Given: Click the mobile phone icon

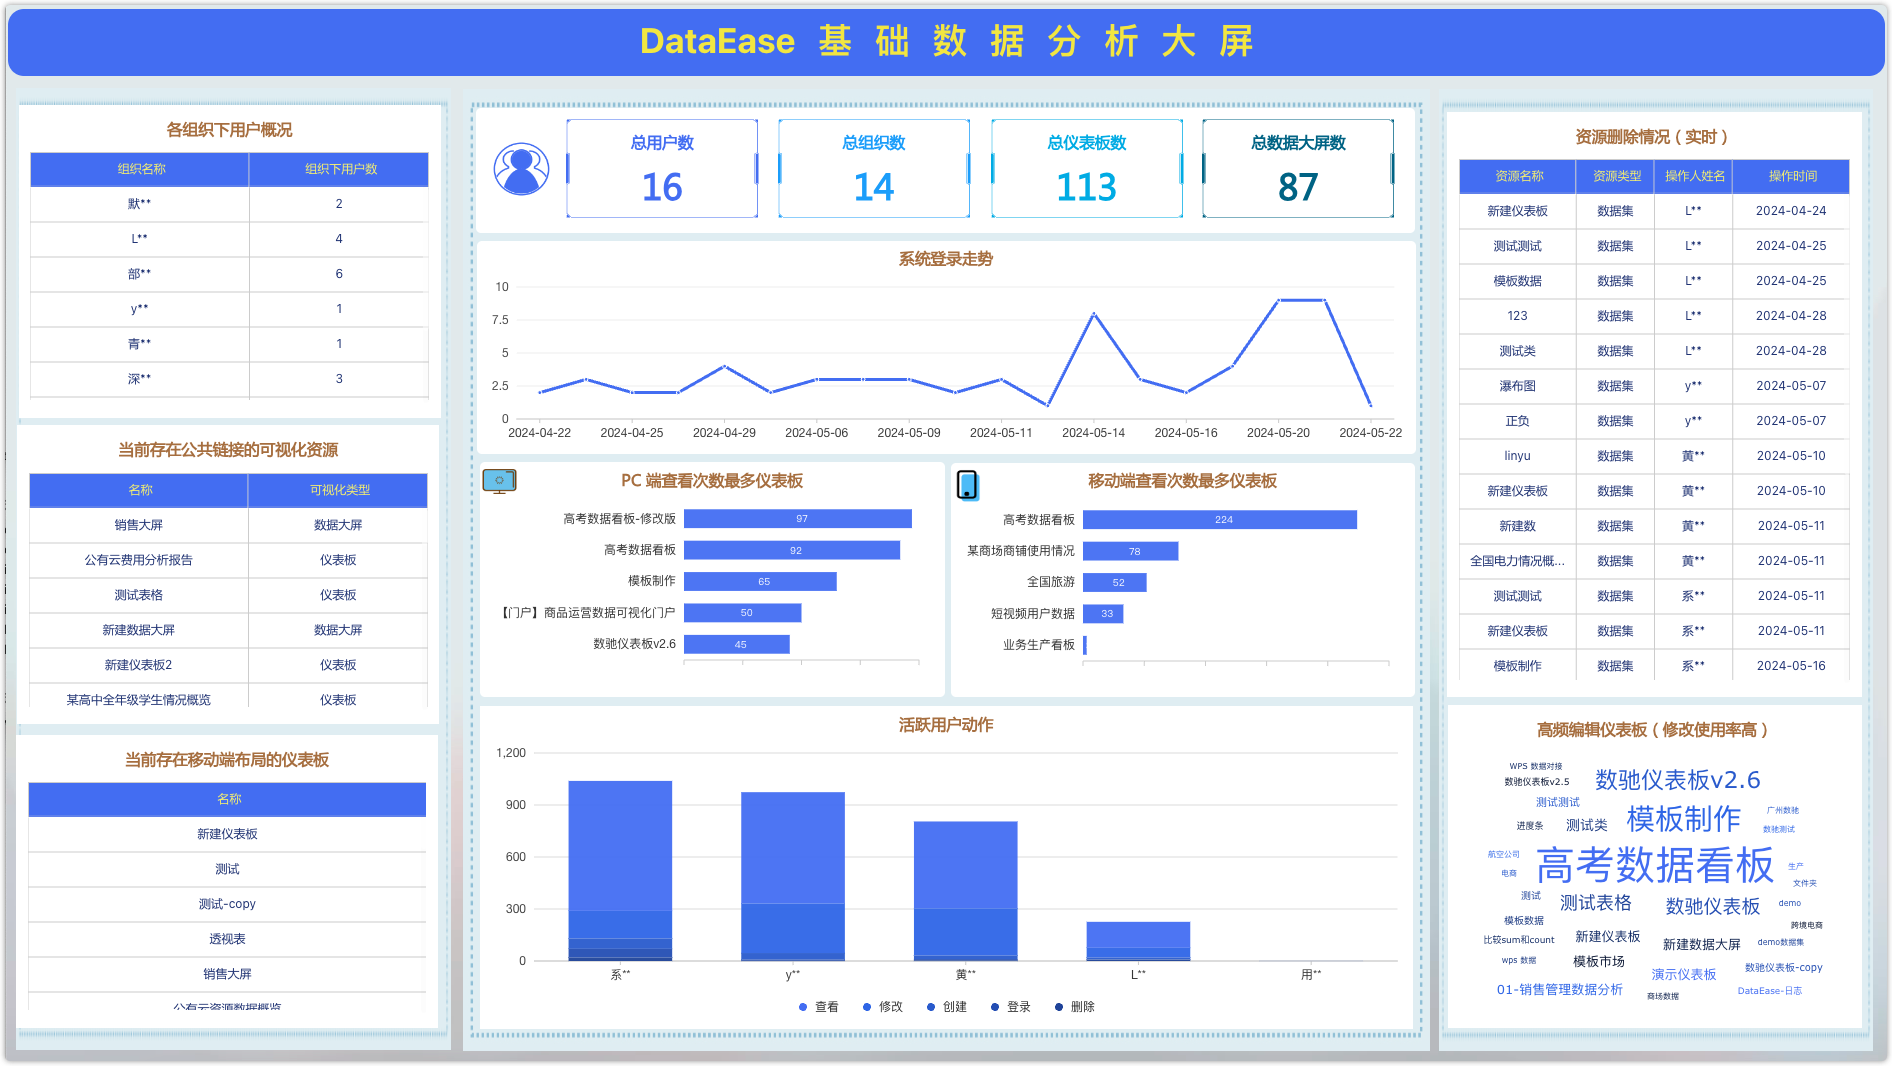Looking at the screenshot, I should click(967, 485).
